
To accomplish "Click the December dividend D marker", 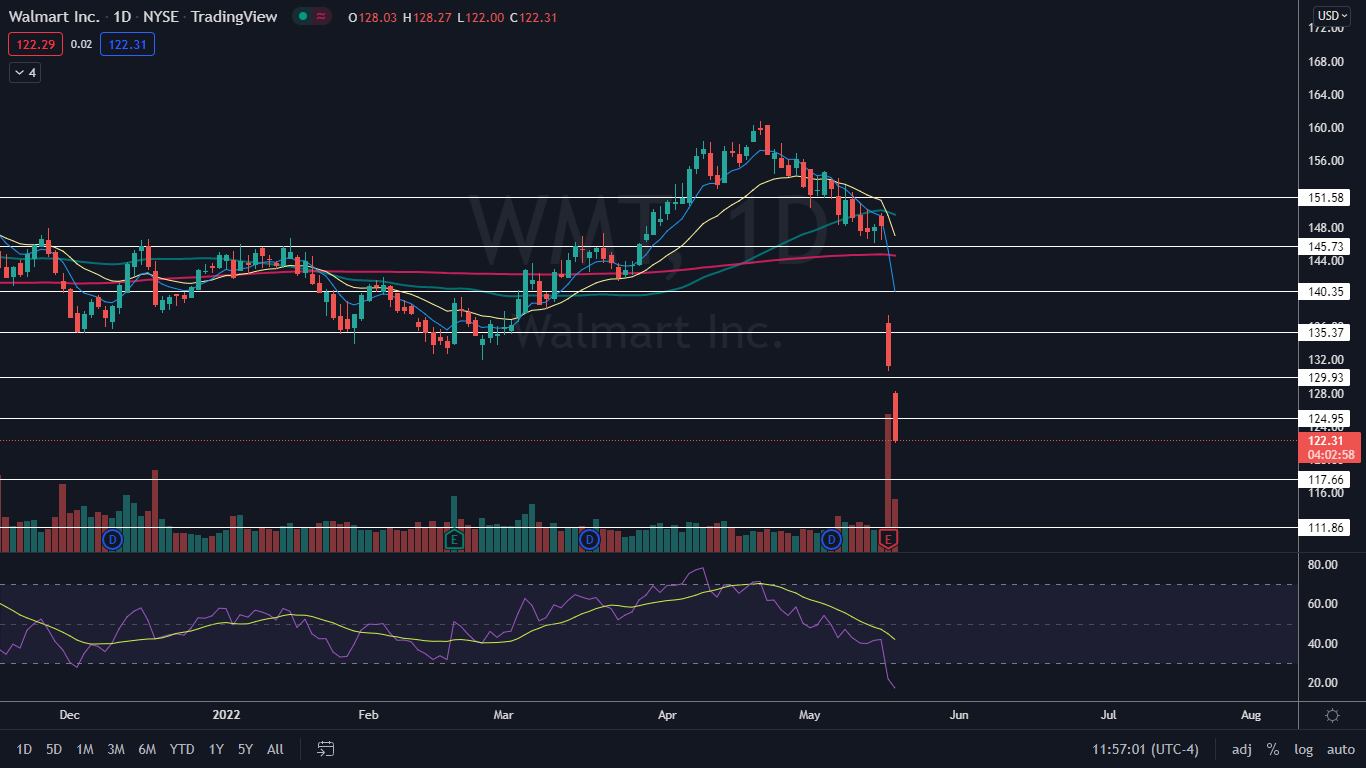I will pos(112,540).
